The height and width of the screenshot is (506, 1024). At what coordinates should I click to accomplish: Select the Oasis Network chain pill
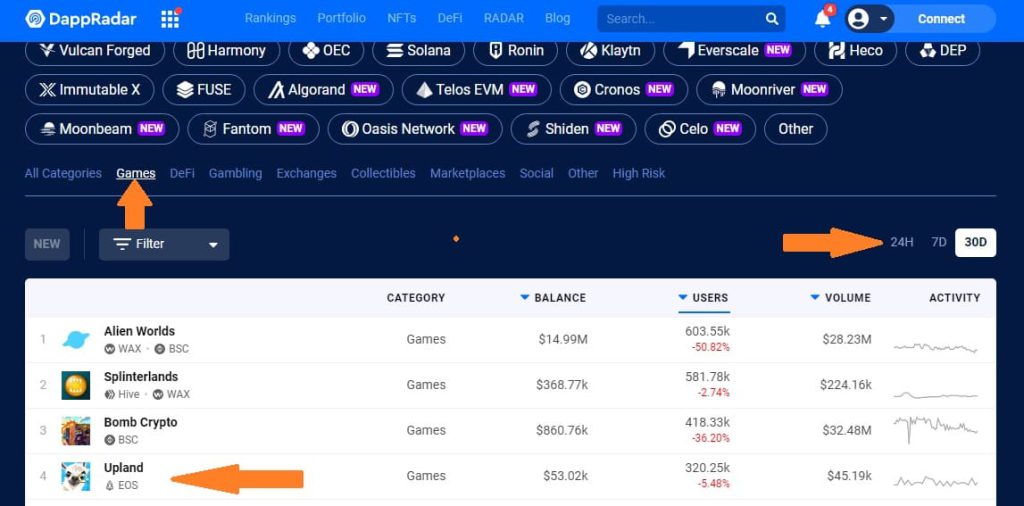[x=415, y=129]
